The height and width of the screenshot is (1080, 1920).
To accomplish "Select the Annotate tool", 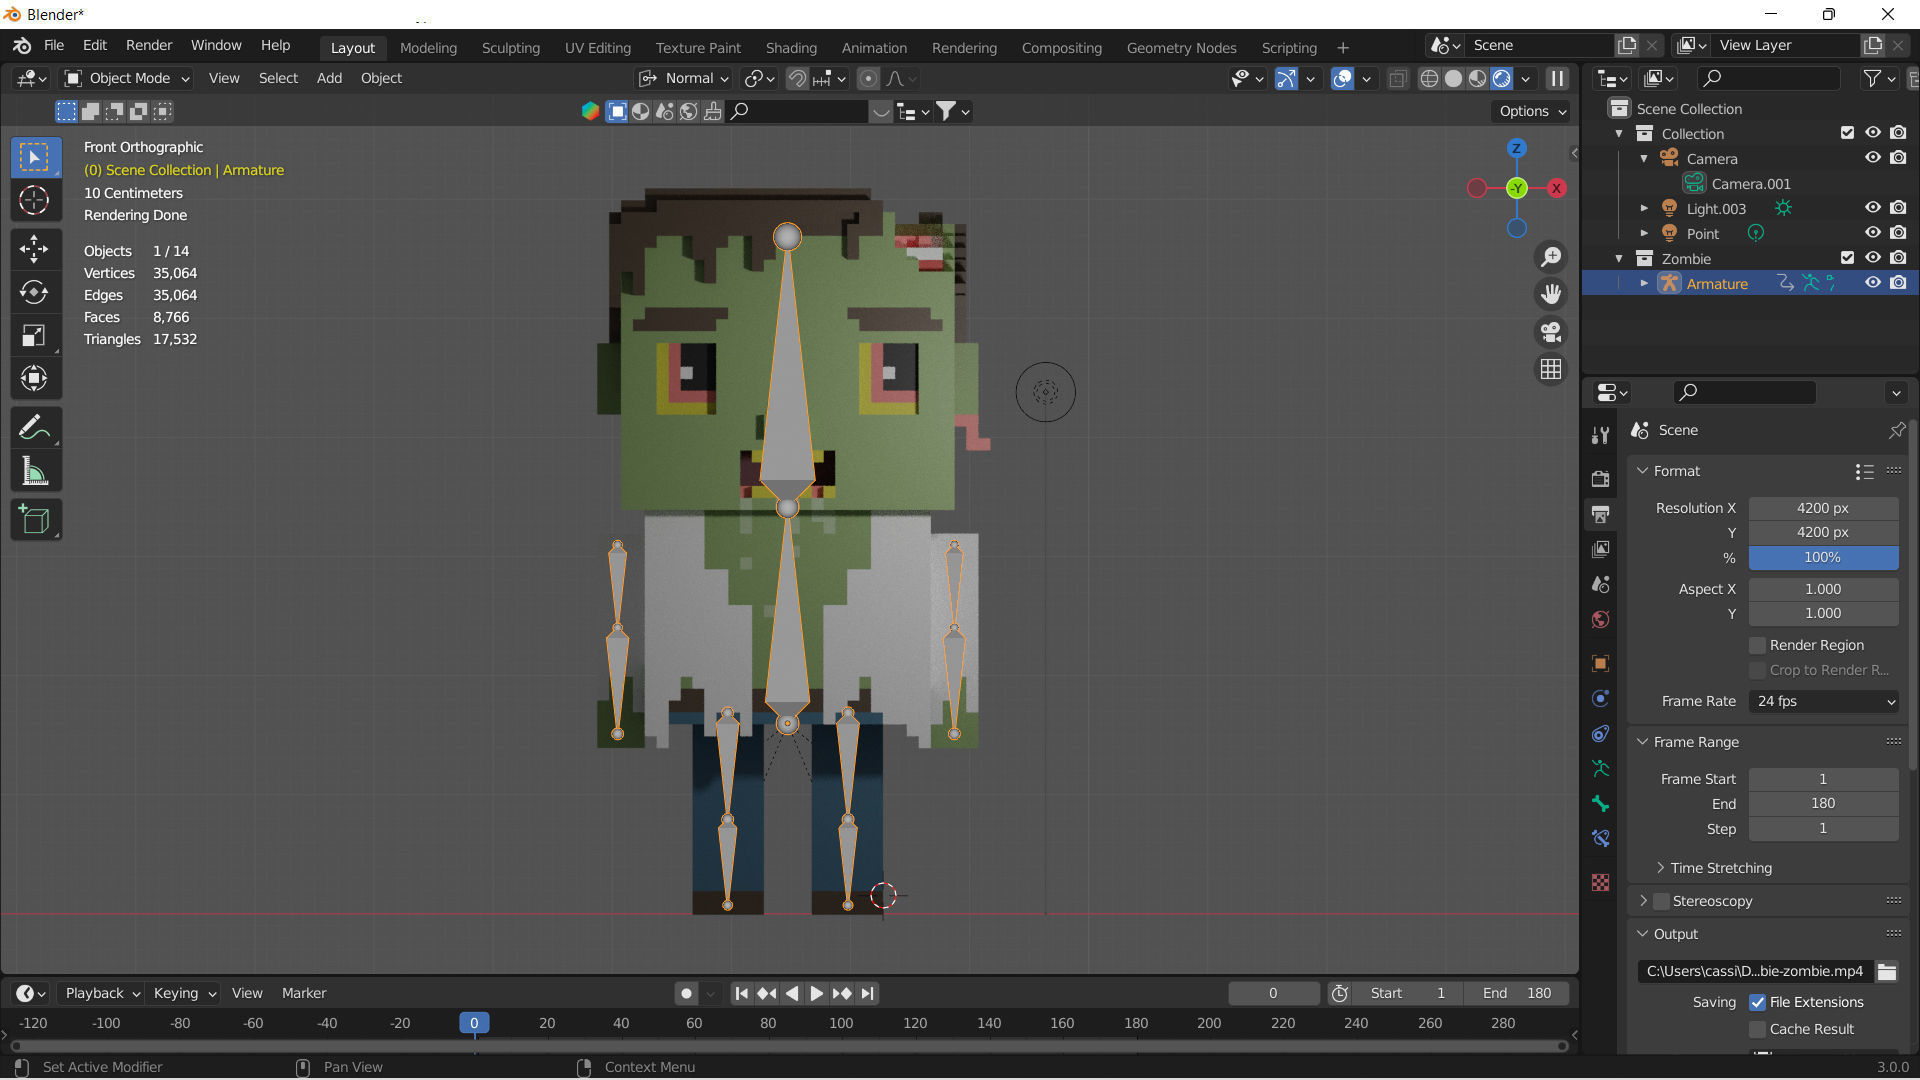I will [36, 427].
